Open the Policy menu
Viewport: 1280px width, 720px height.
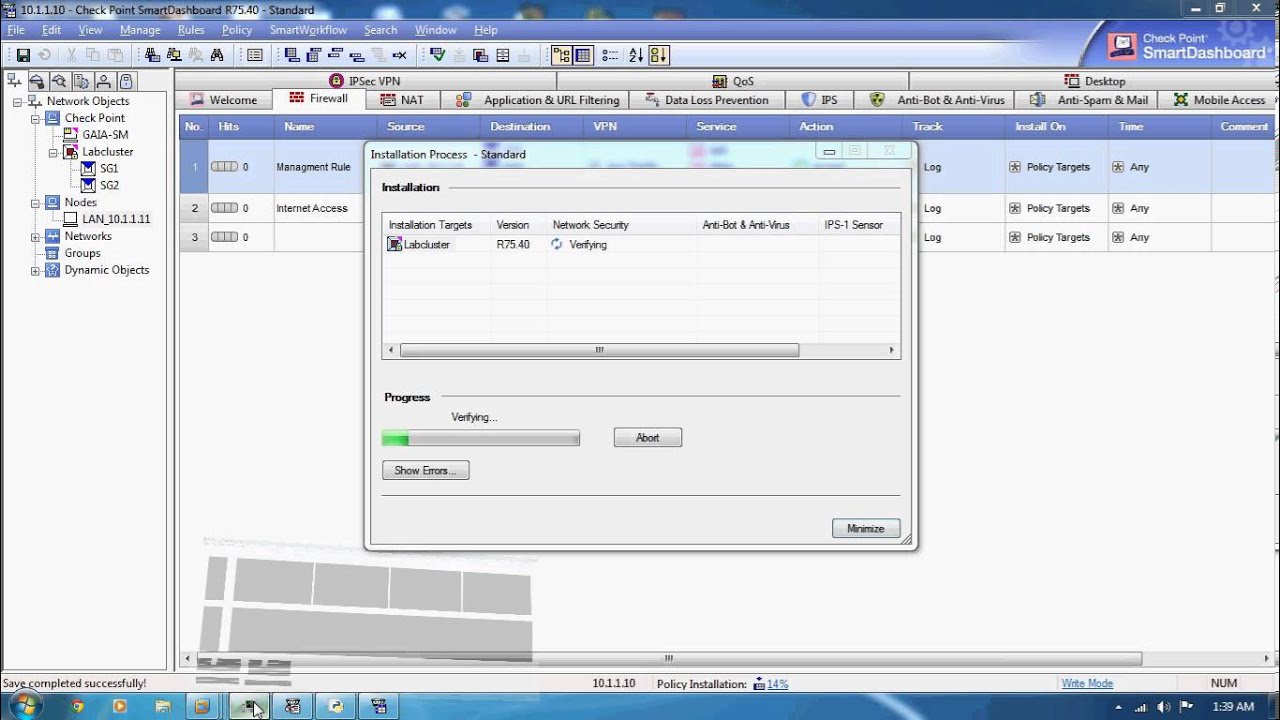[x=237, y=30]
